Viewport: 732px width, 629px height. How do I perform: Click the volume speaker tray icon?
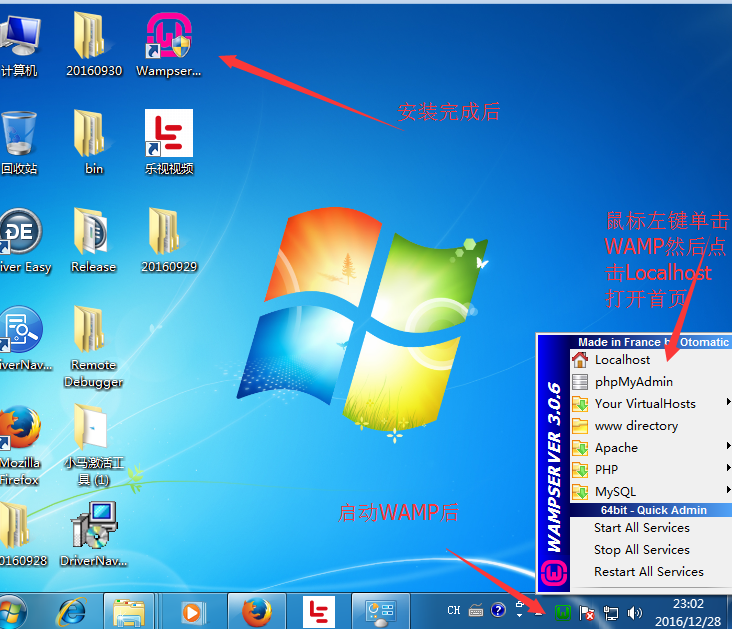635,612
